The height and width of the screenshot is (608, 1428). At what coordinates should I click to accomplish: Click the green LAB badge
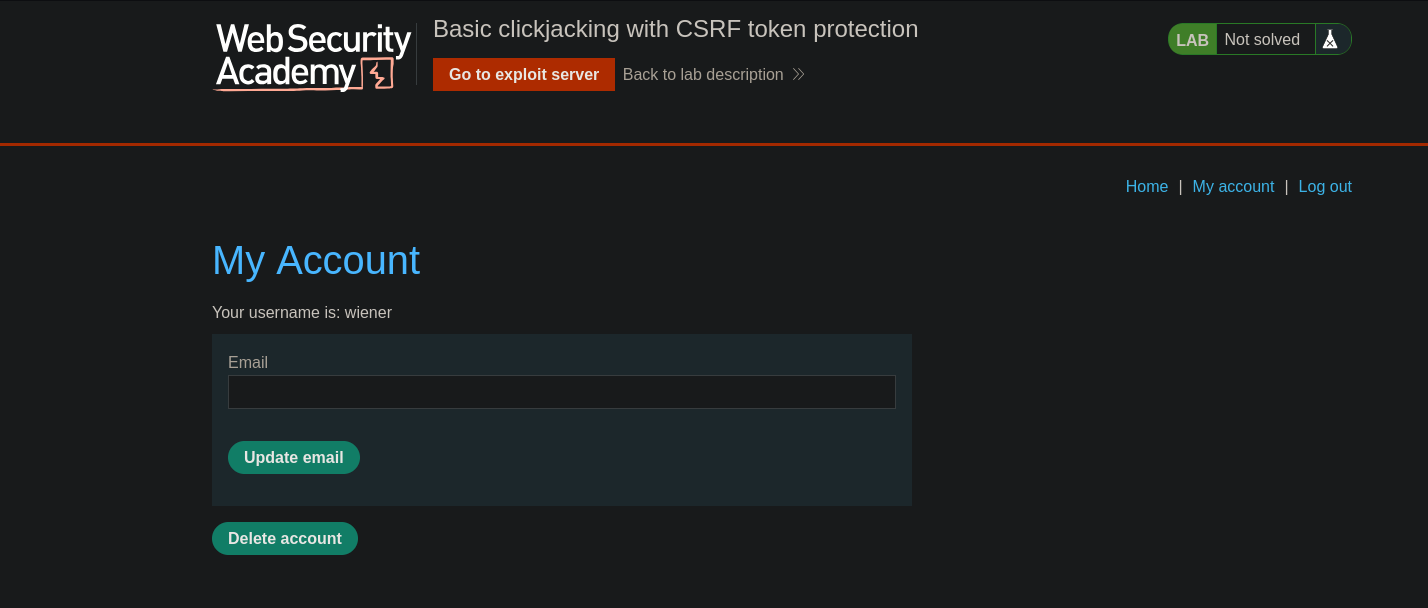pyautogui.click(x=1192, y=40)
